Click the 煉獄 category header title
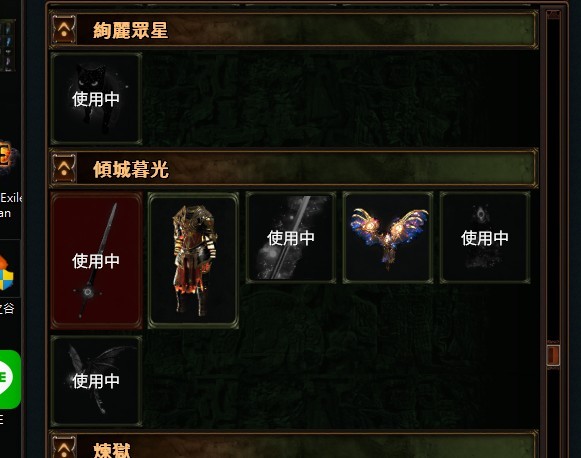The width and height of the screenshot is (581, 458). pyautogui.click(x=112, y=450)
